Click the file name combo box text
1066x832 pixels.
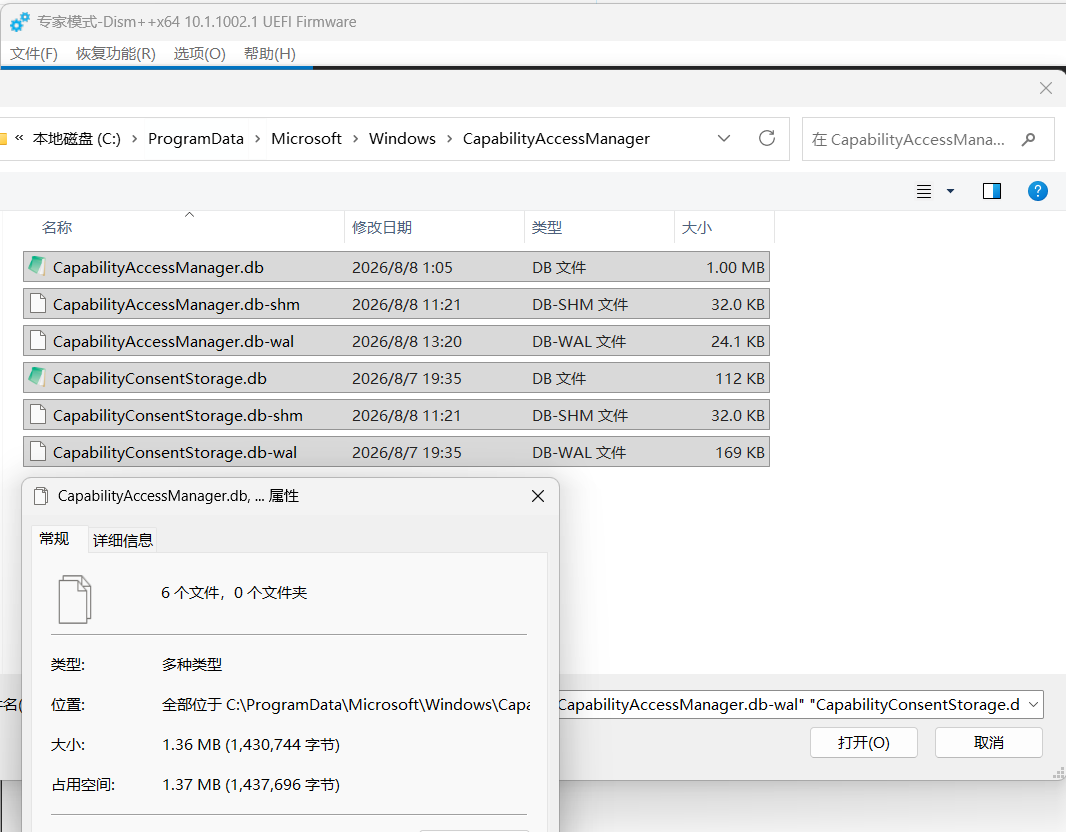789,705
